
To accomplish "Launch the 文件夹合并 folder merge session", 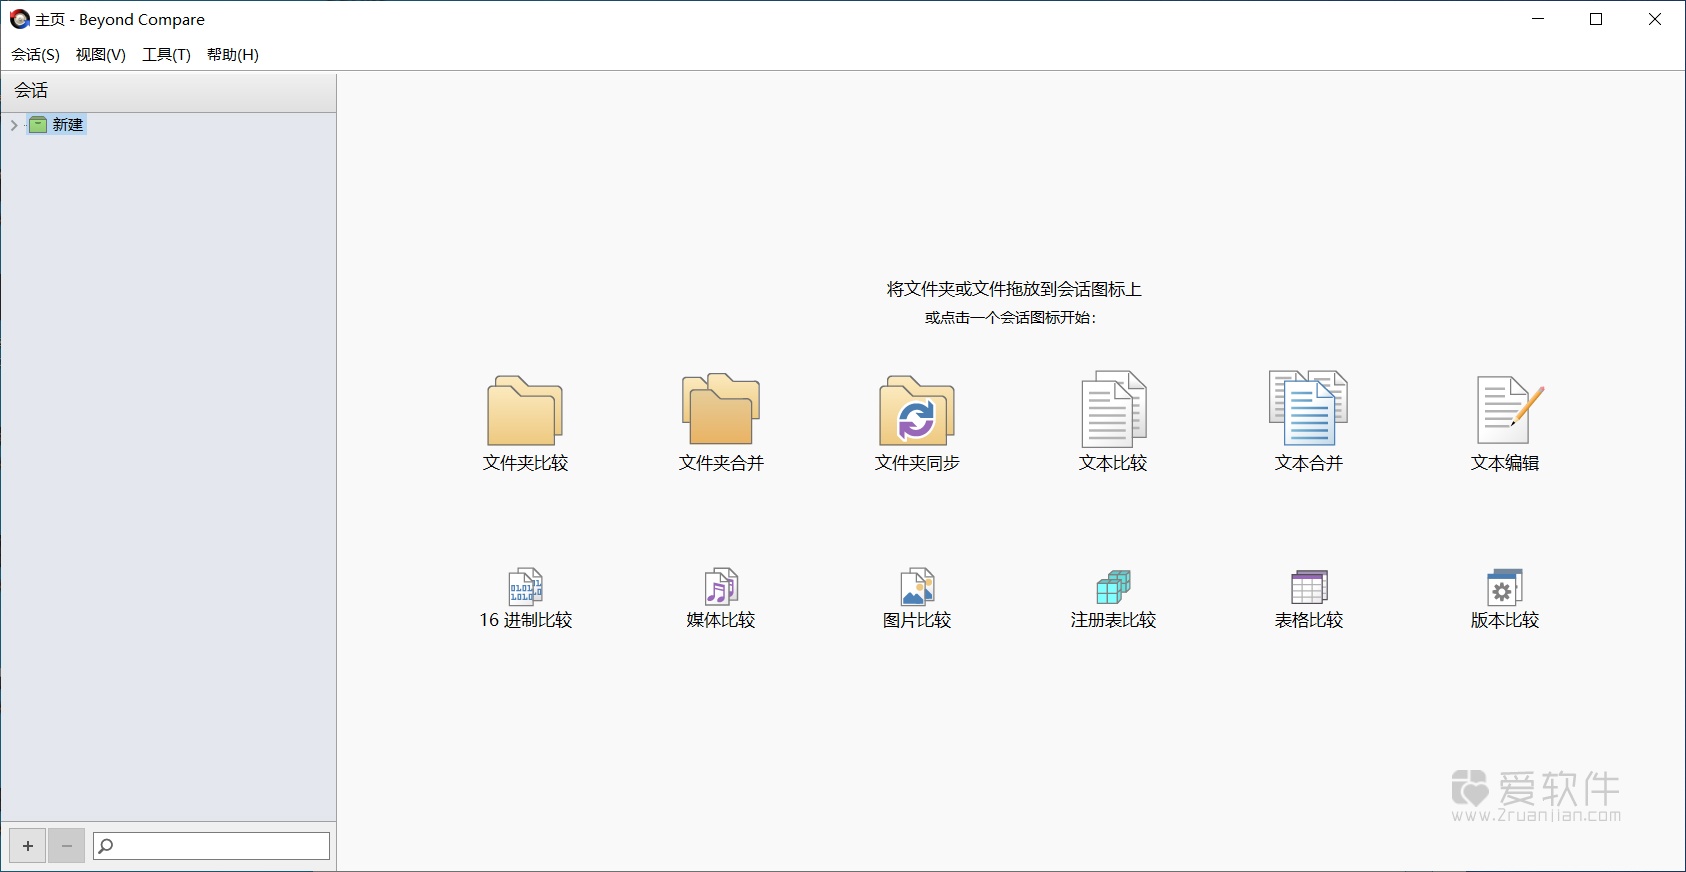I will click(x=721, y=409).
